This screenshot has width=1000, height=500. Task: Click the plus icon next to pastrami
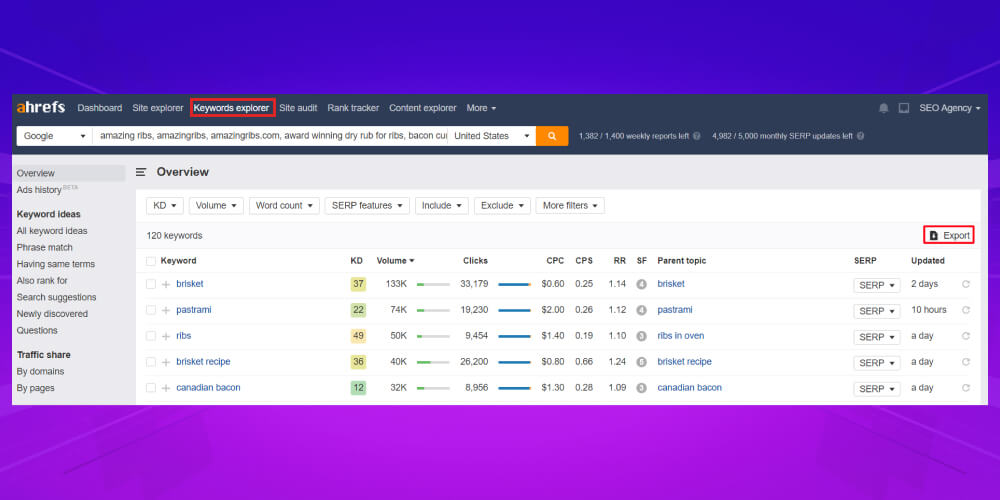[x=166, y=311]
